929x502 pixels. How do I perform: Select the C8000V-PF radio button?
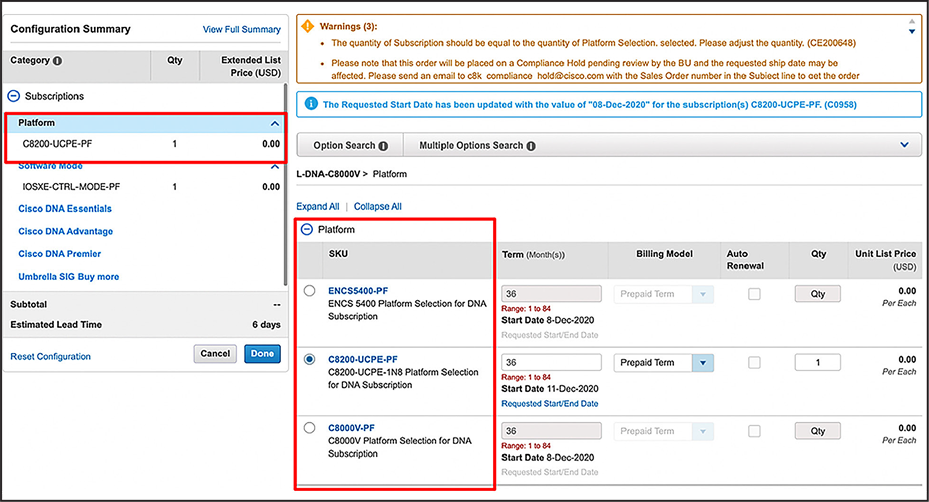click(309, 428)
